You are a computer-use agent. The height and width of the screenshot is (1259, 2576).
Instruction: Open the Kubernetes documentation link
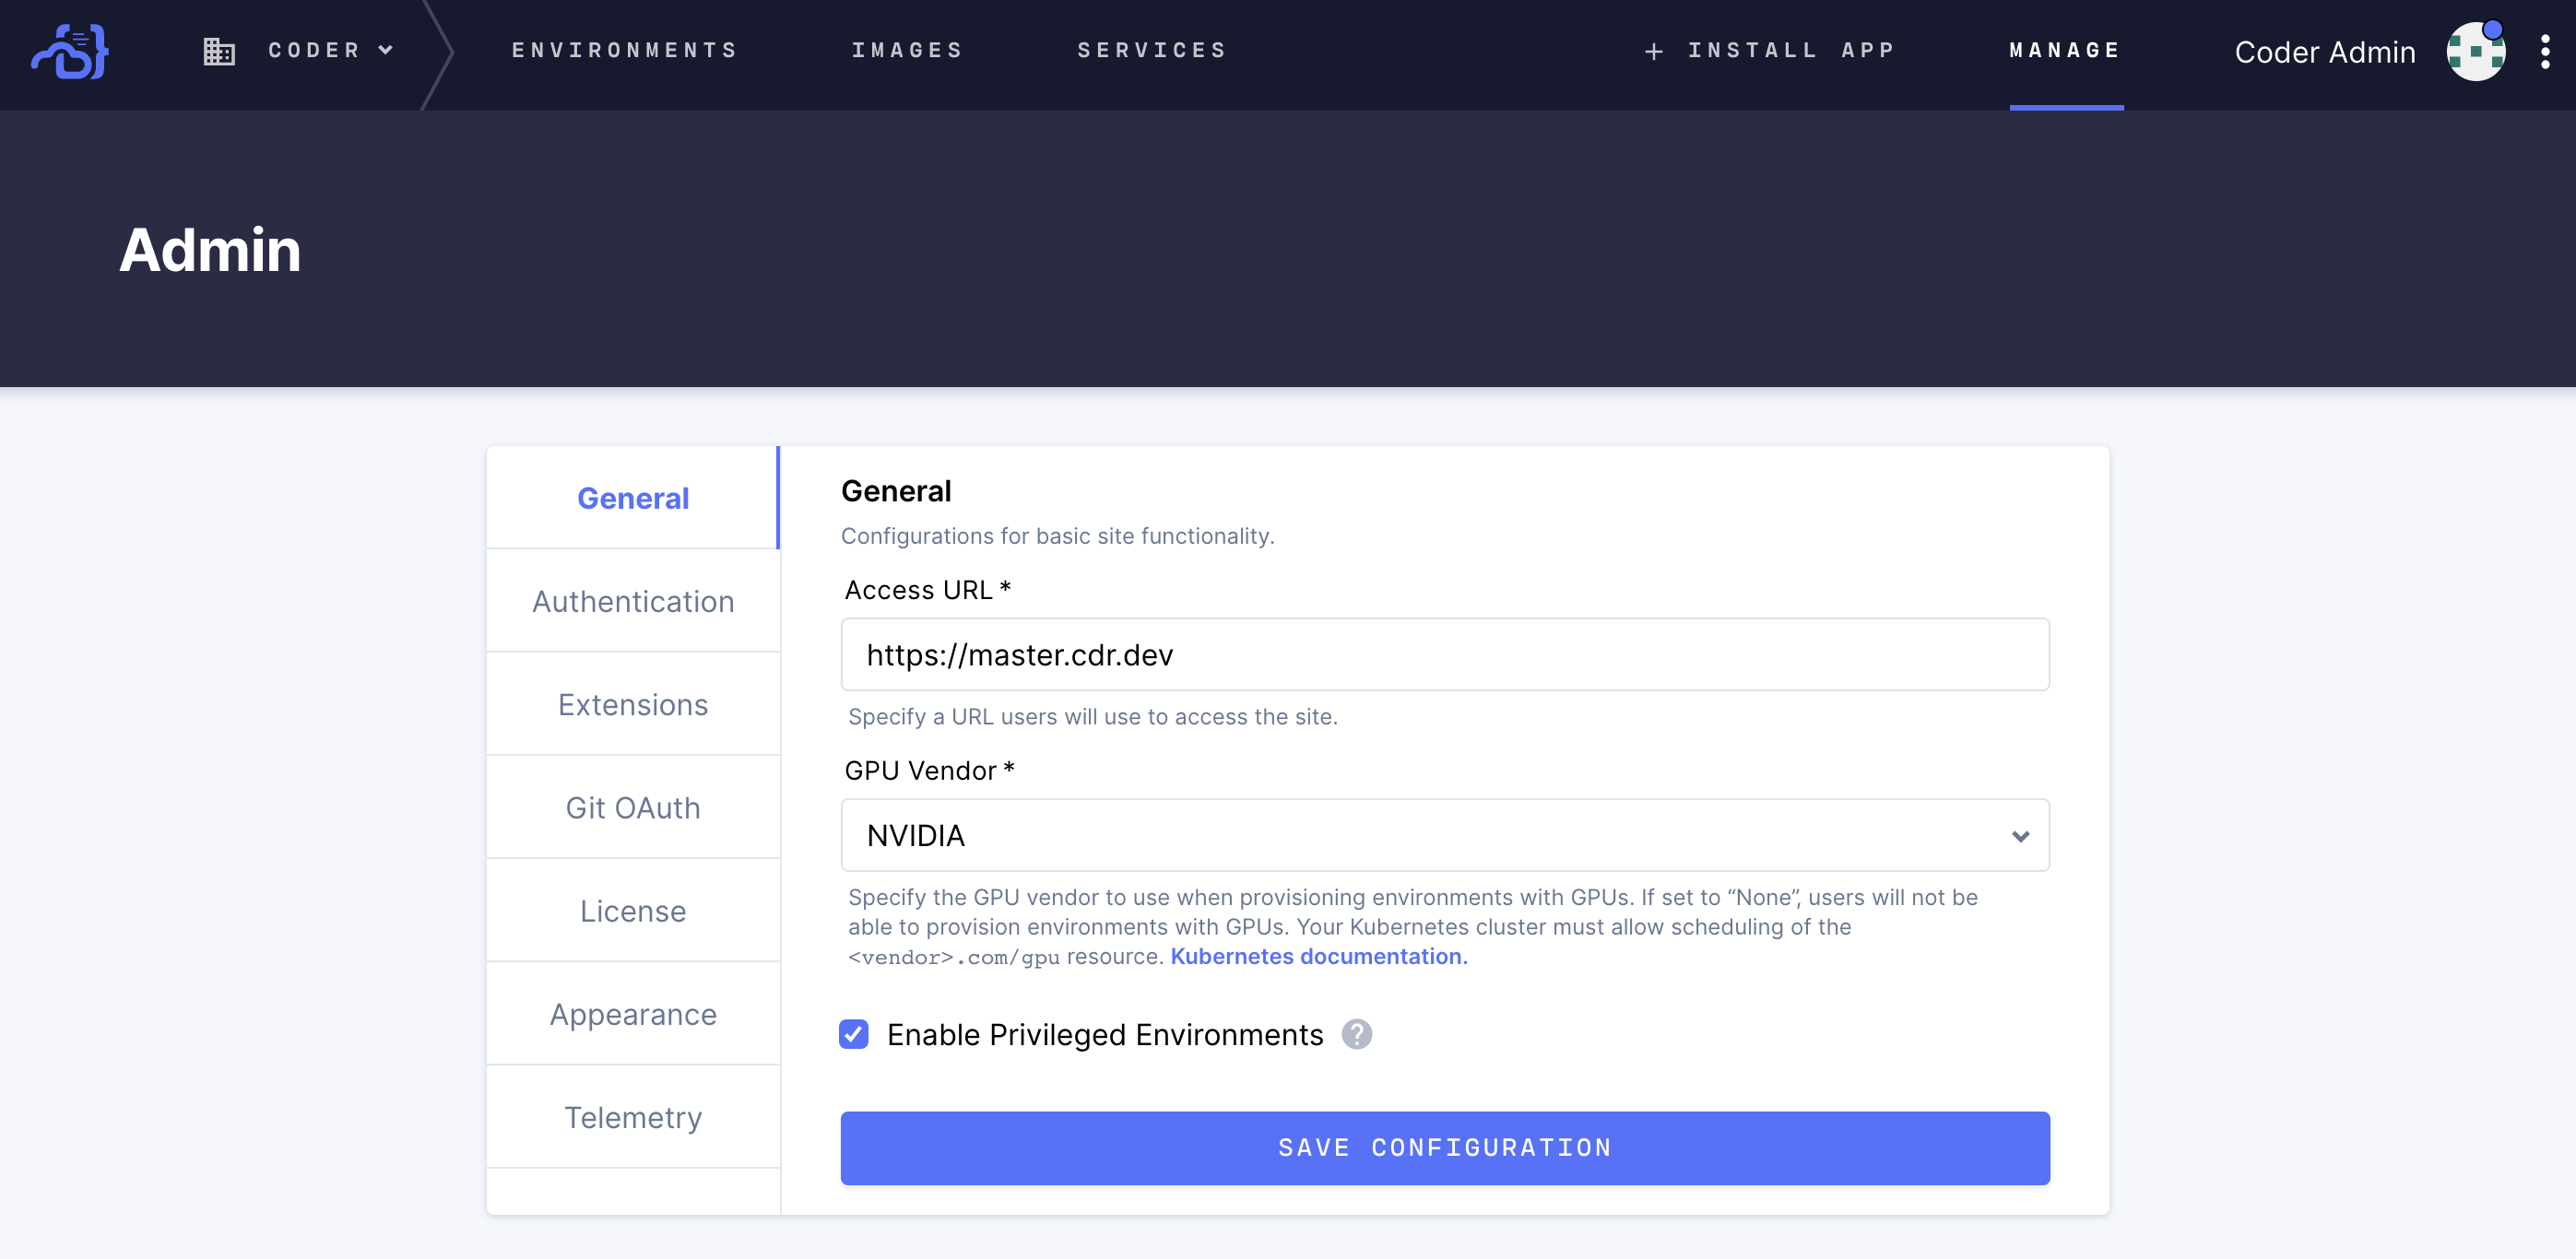coord(1317,956)
